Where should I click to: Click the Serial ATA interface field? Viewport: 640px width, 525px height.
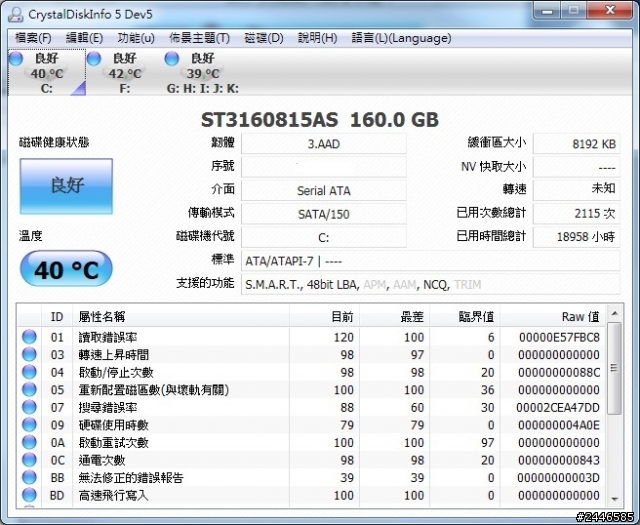[x=324, y=190]
